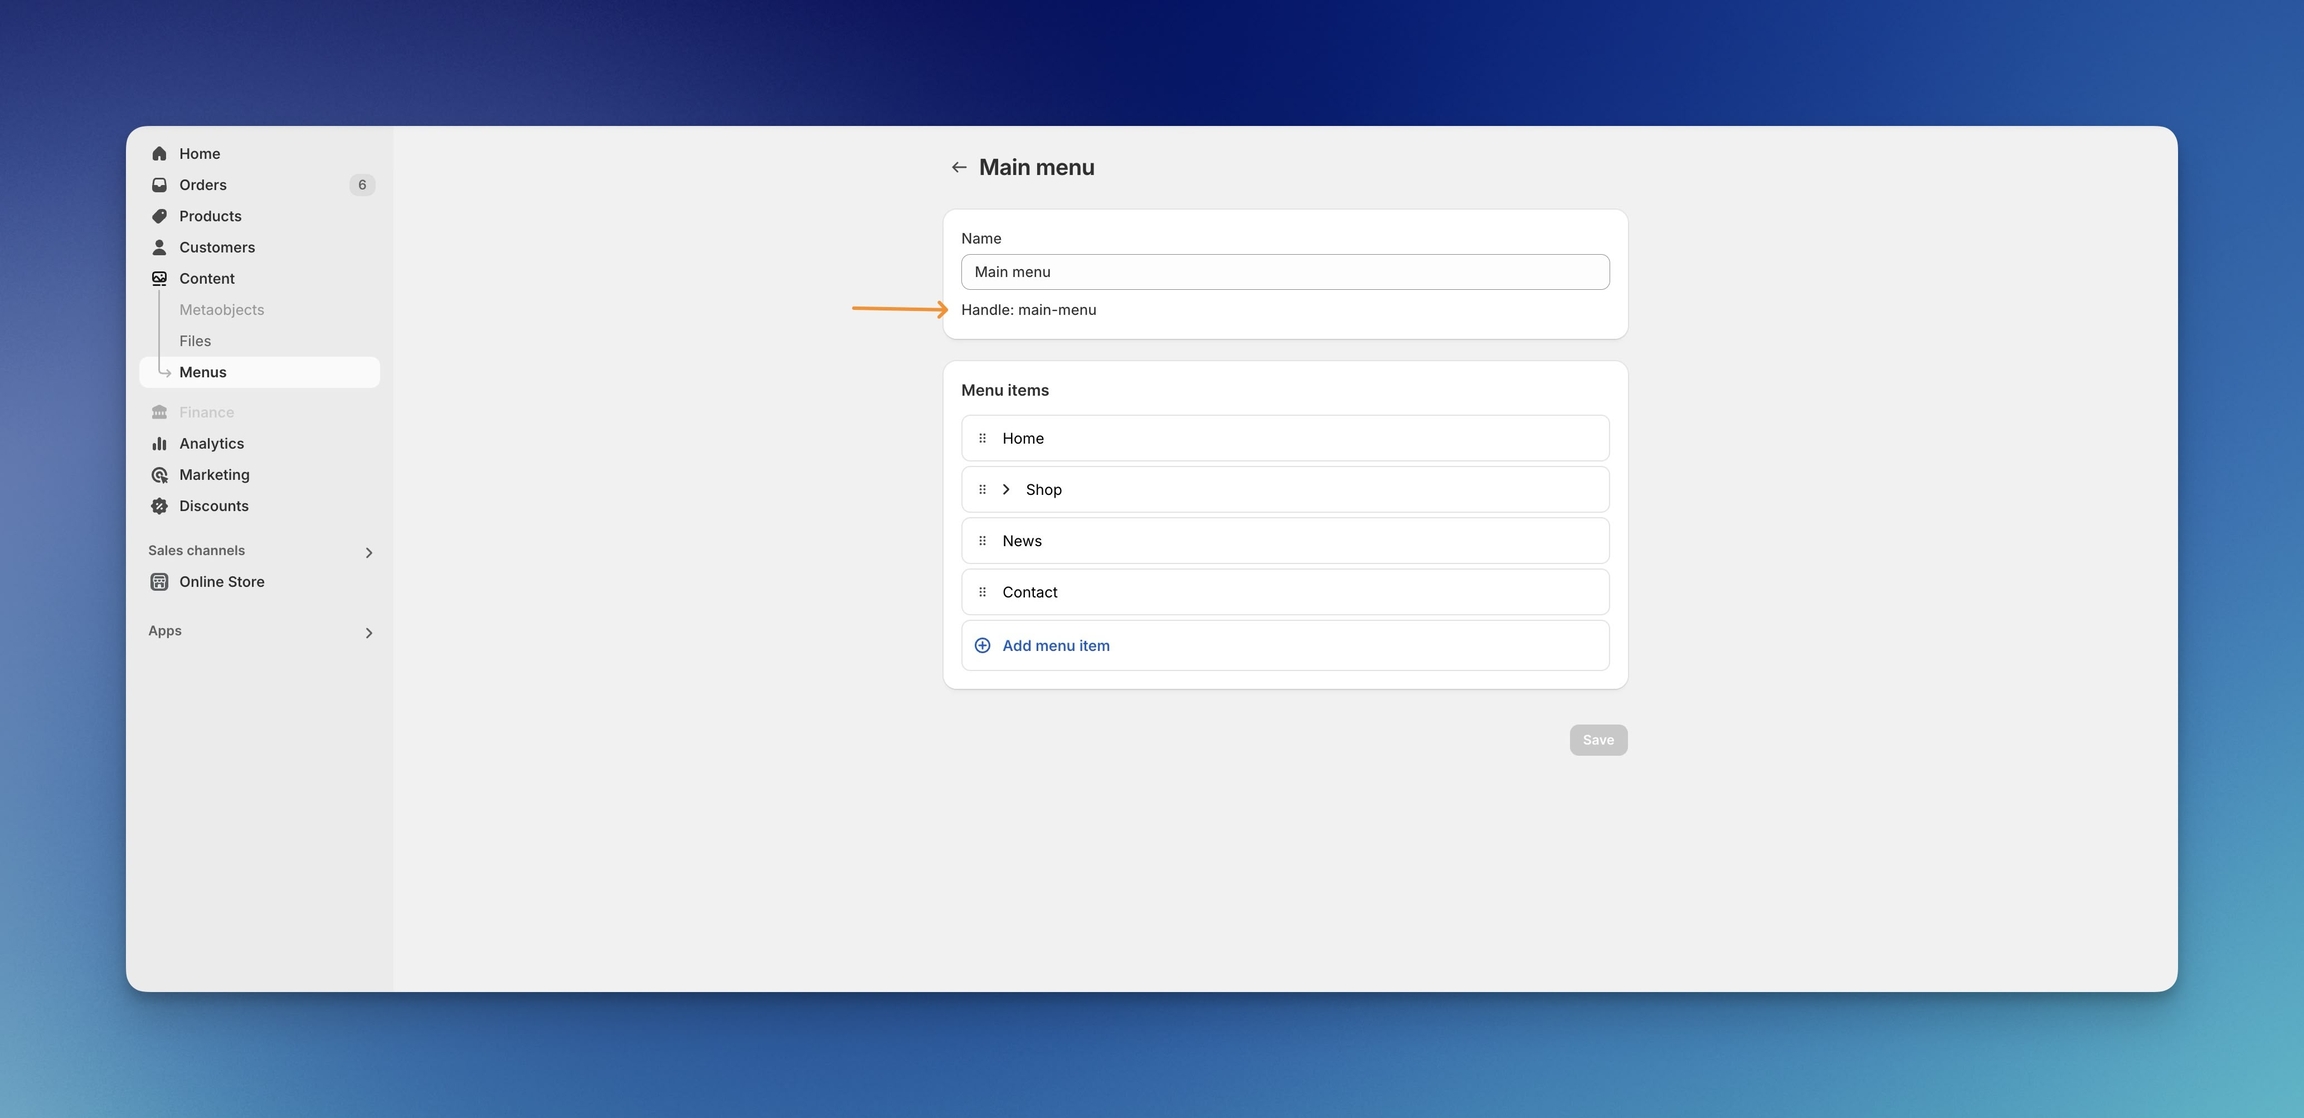Click the Analytics bar chart icon

pos(159,443)
